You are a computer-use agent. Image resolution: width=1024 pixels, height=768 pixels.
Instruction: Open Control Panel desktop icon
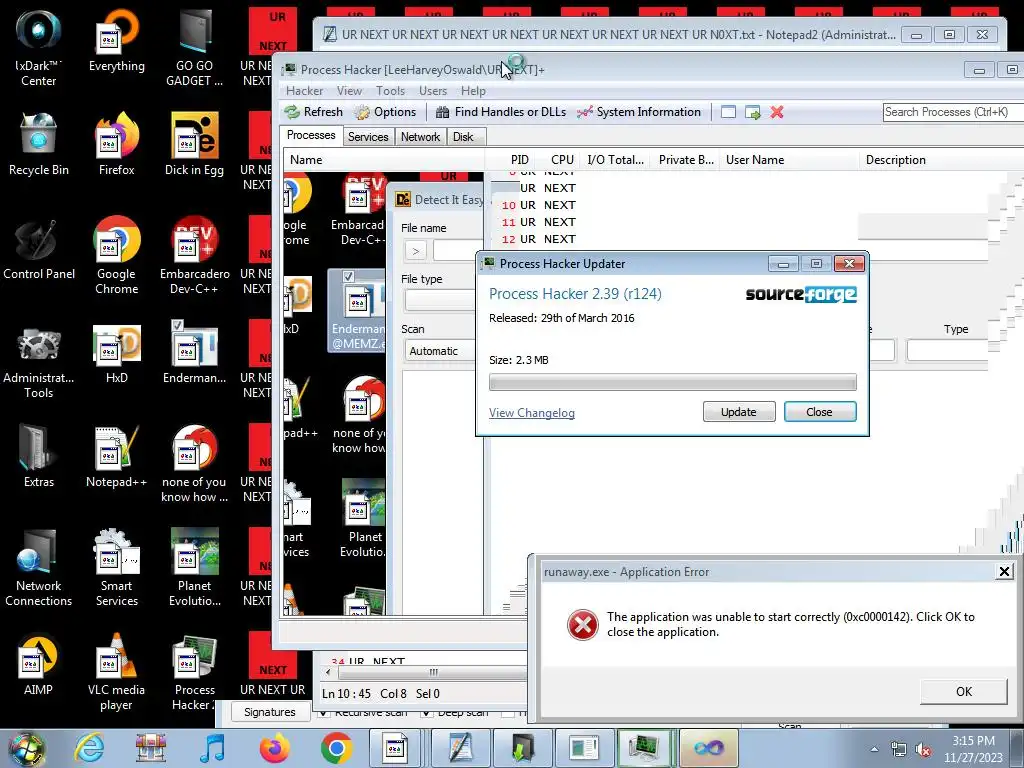pos(39,249)
